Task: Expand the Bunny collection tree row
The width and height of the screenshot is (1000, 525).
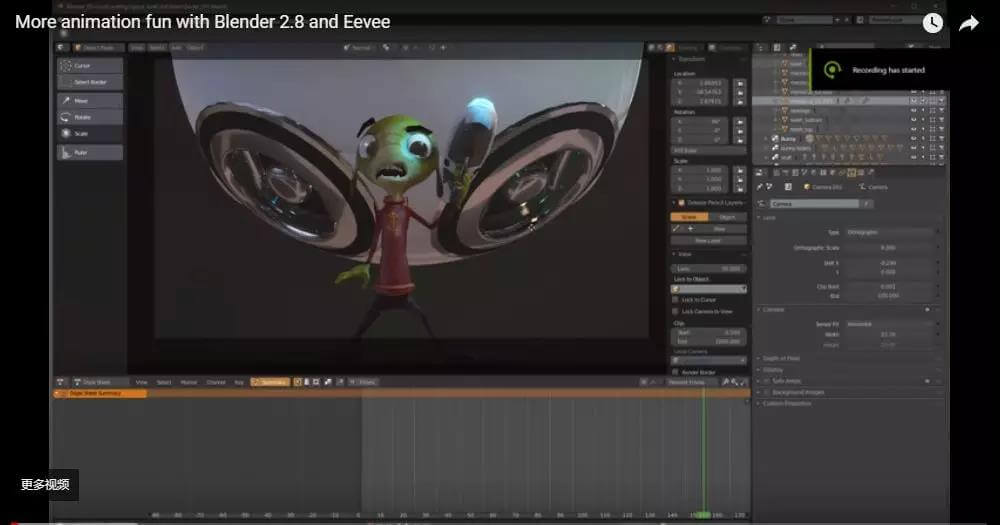Action: [x=767, y=138]
